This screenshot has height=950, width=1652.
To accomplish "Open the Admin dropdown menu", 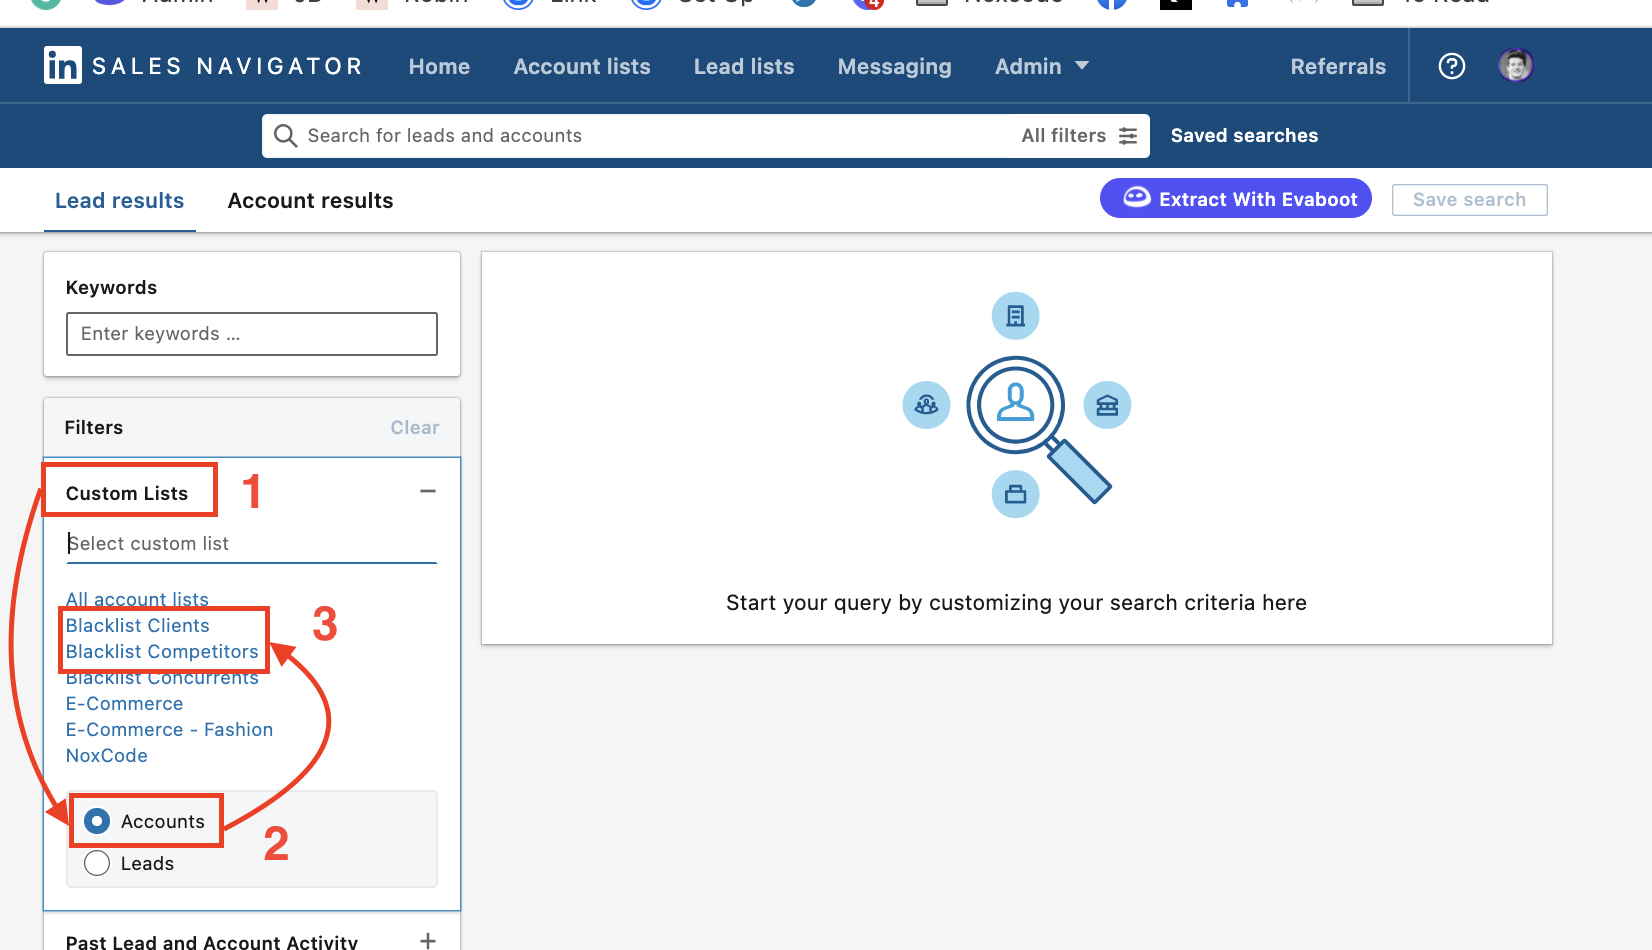I will (x=1041, y=66).
